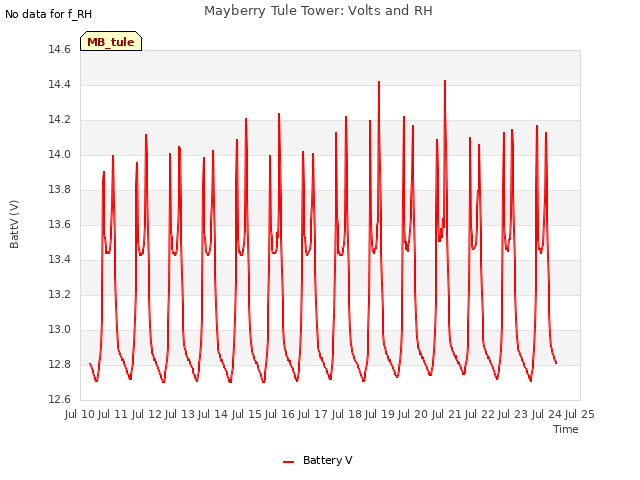Click the 13.8 y-axis tick label
The height and width of the screenshot is (480, 640).
tap(60, 190)
